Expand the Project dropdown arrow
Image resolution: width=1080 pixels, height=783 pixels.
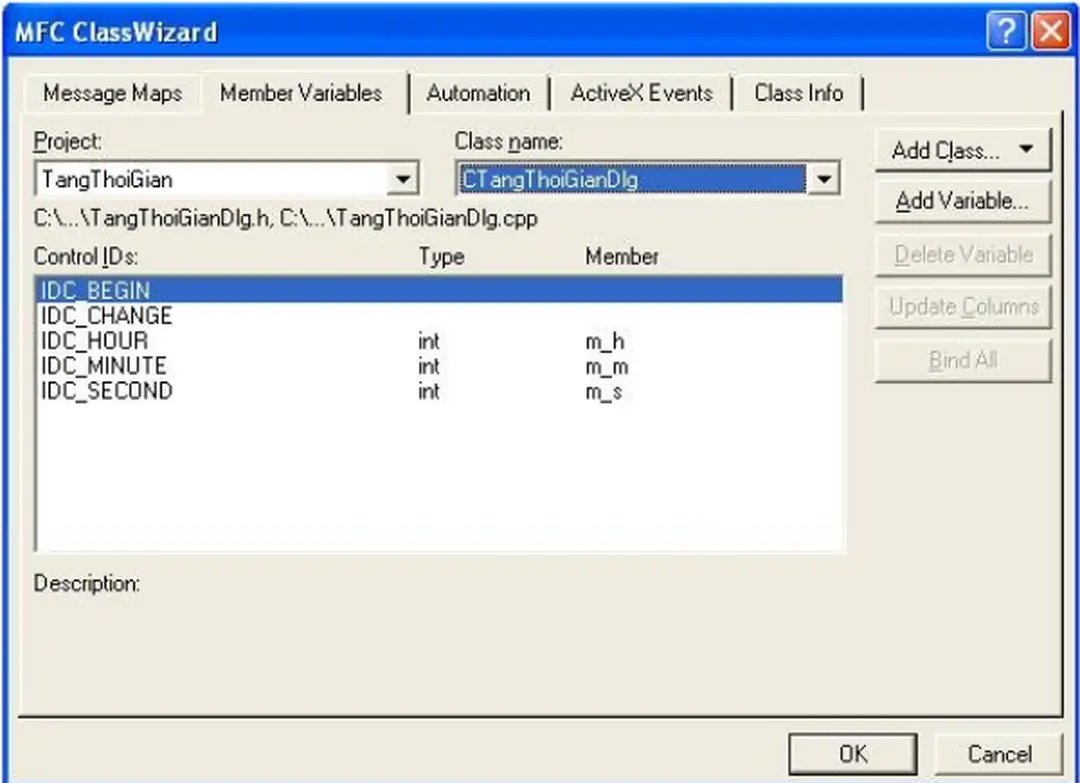[x=402, y=180]
